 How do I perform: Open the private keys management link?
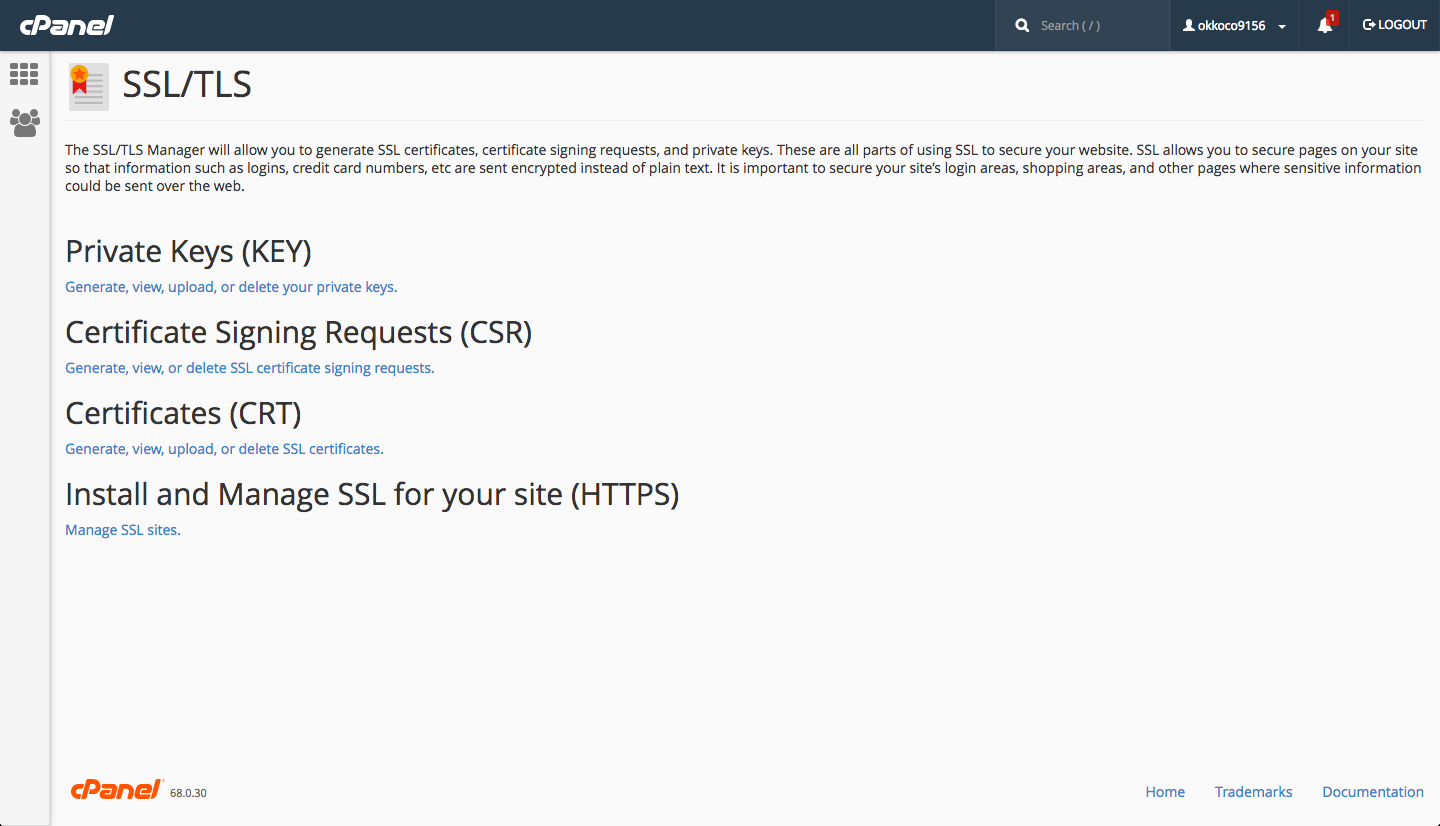coord(231,287)
